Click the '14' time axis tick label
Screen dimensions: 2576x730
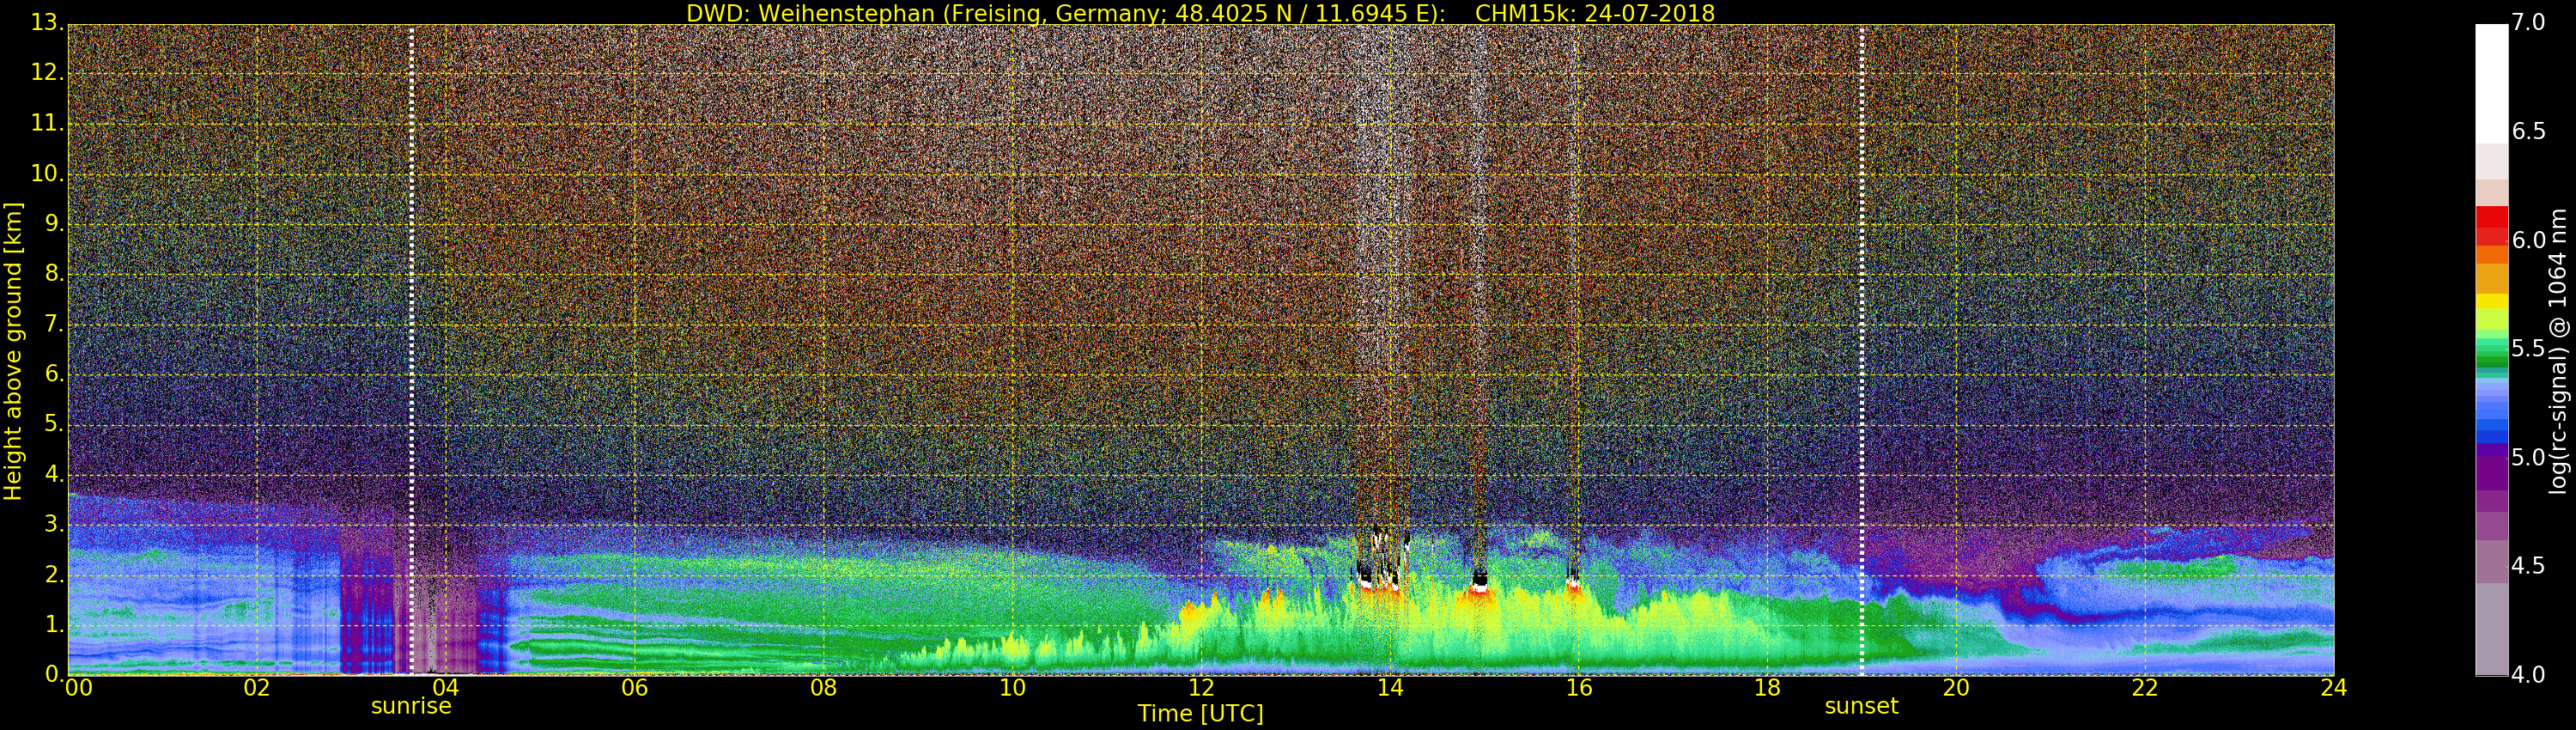pos(1390,687)
